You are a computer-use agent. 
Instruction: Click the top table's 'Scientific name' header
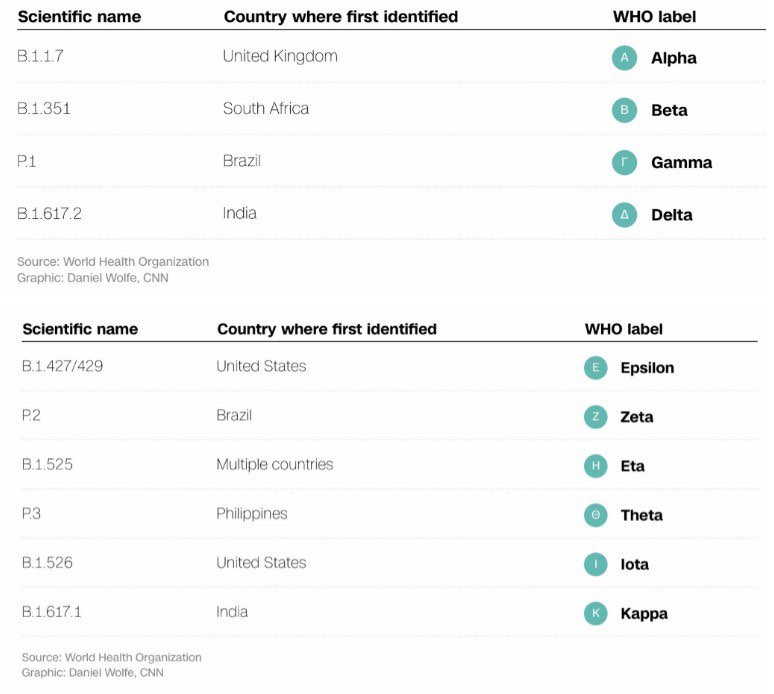(79, 17)
